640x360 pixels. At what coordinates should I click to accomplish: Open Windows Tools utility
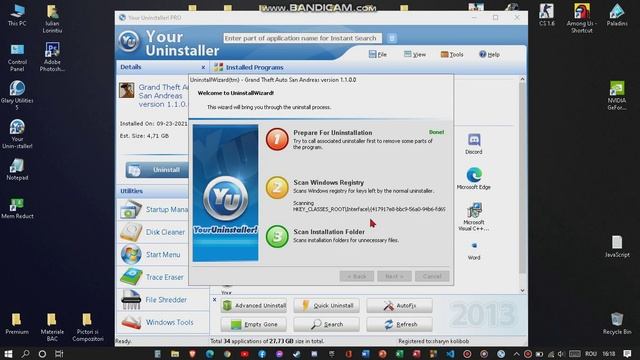click(x=157, y=322)
